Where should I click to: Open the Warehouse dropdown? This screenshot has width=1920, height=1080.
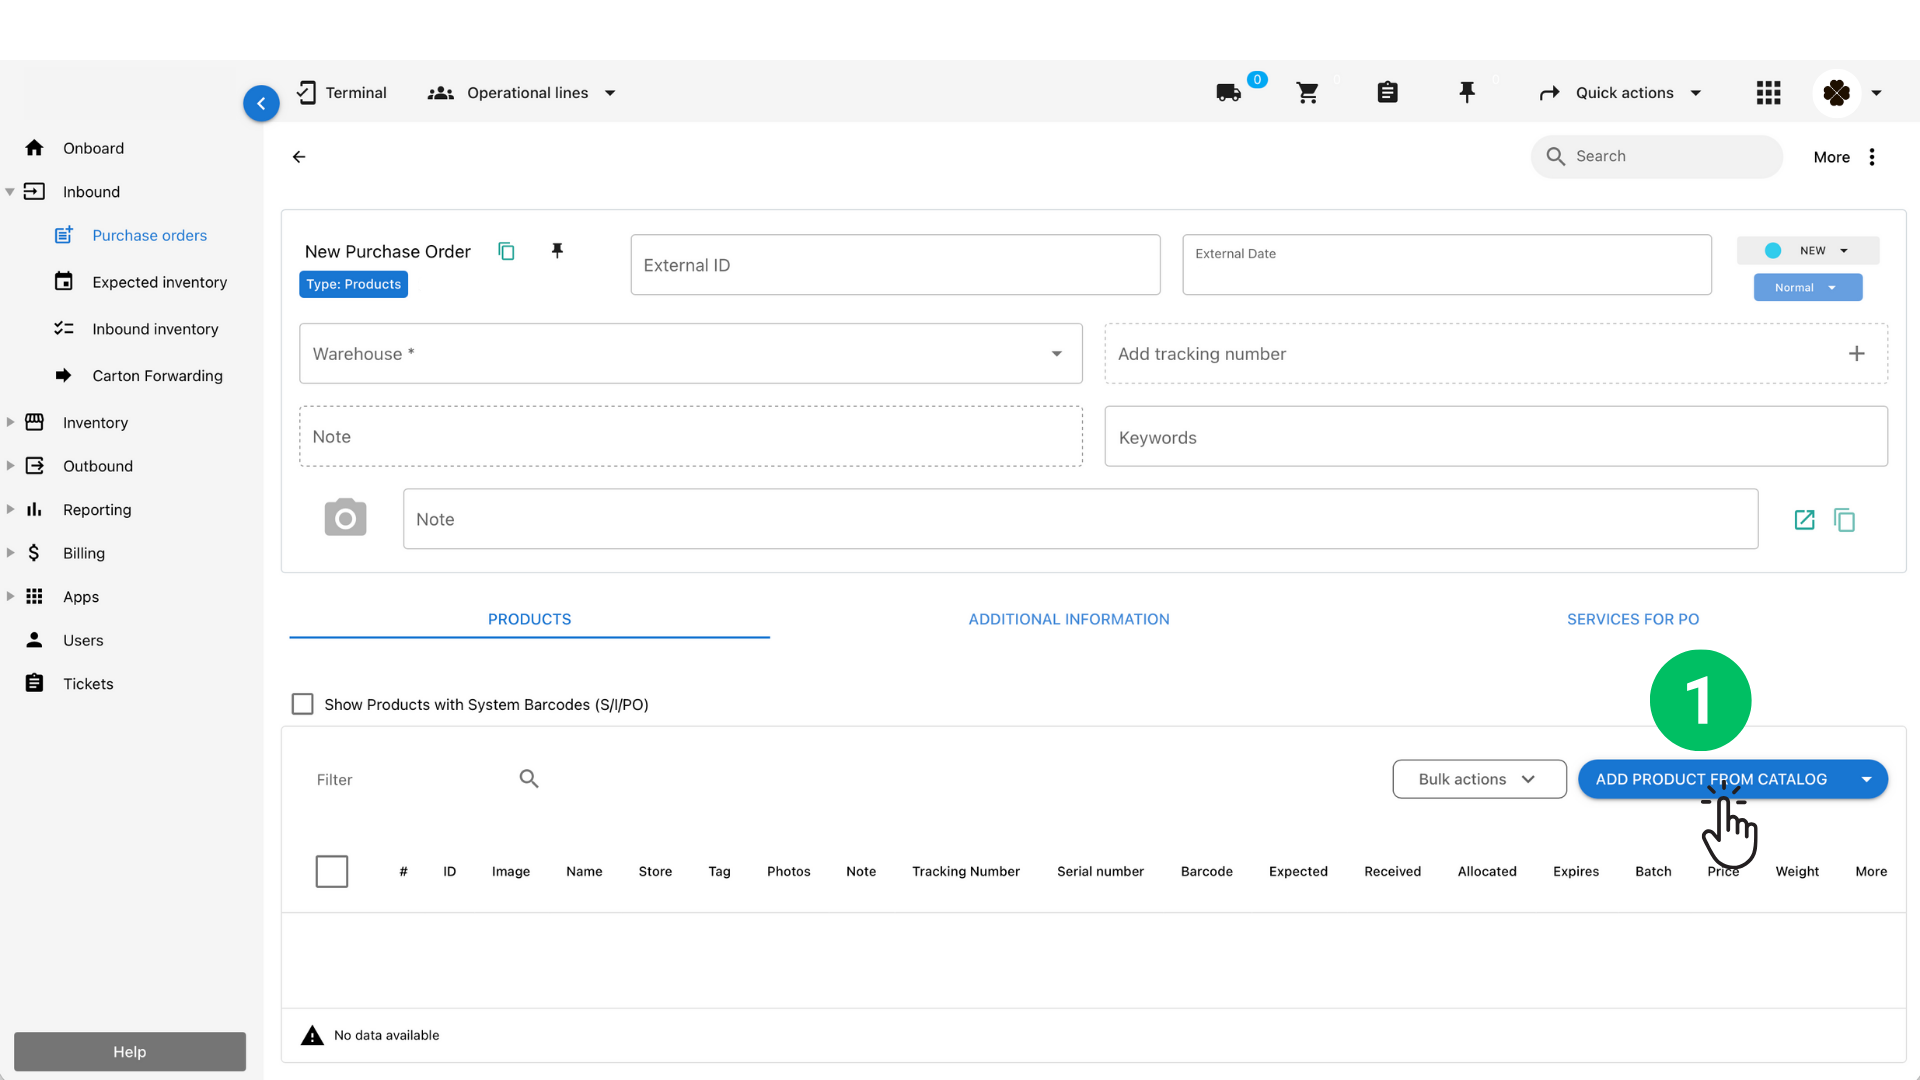point(1056,353)
